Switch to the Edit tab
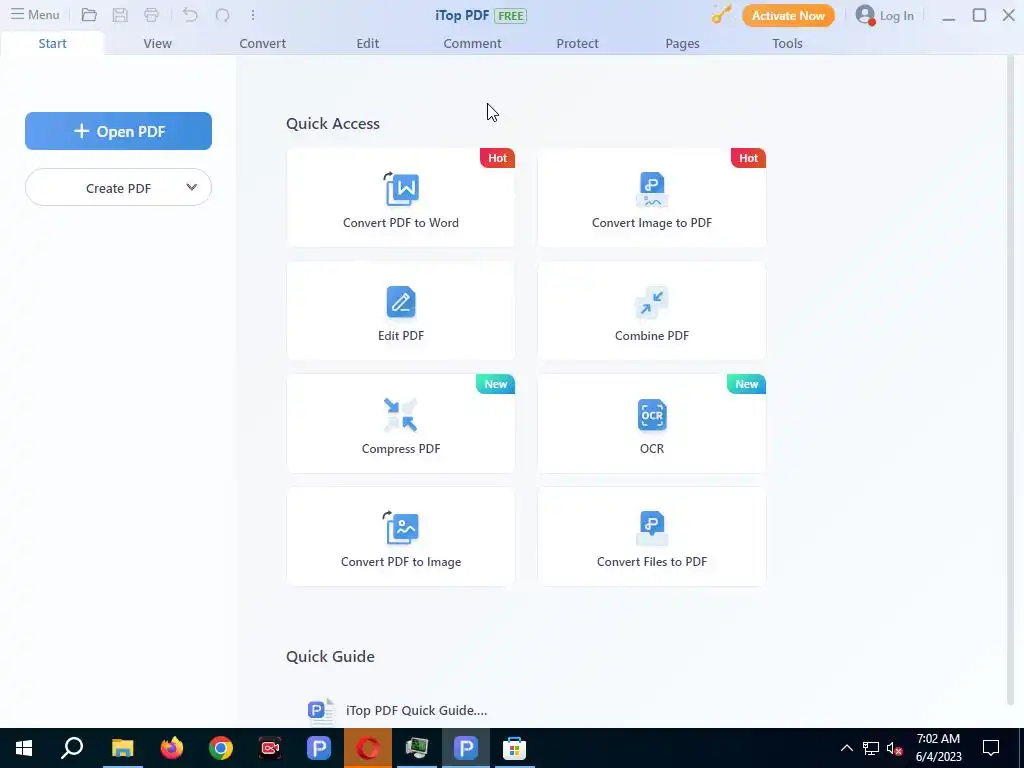Viewport: 1024px width, 768px height. [x=368, y=43]
